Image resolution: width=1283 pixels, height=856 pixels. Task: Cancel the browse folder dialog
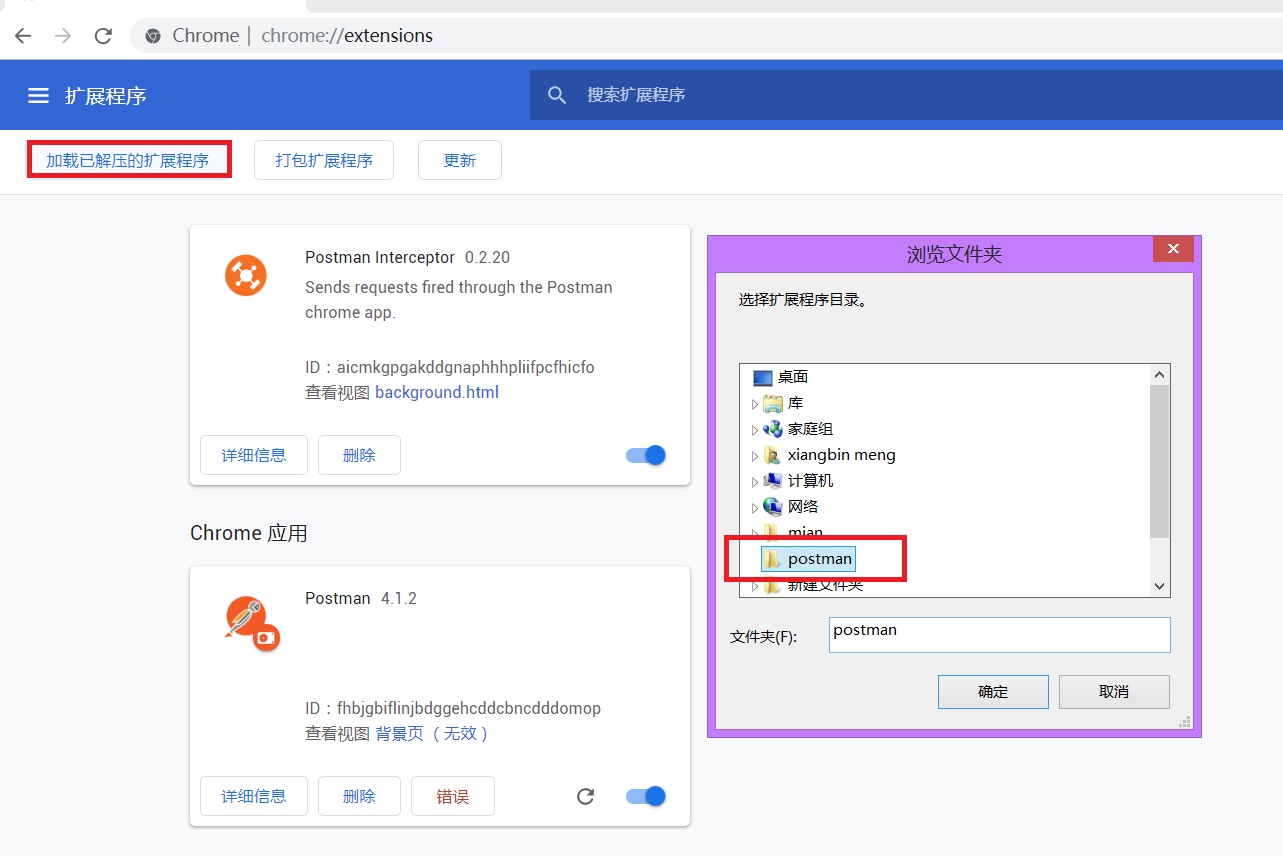pos(1114,692)
